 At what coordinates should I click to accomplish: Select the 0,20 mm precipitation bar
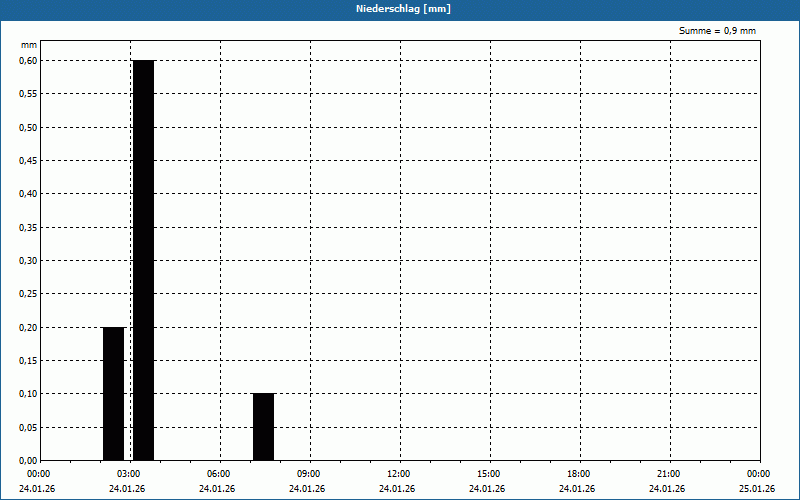(113, 393)
